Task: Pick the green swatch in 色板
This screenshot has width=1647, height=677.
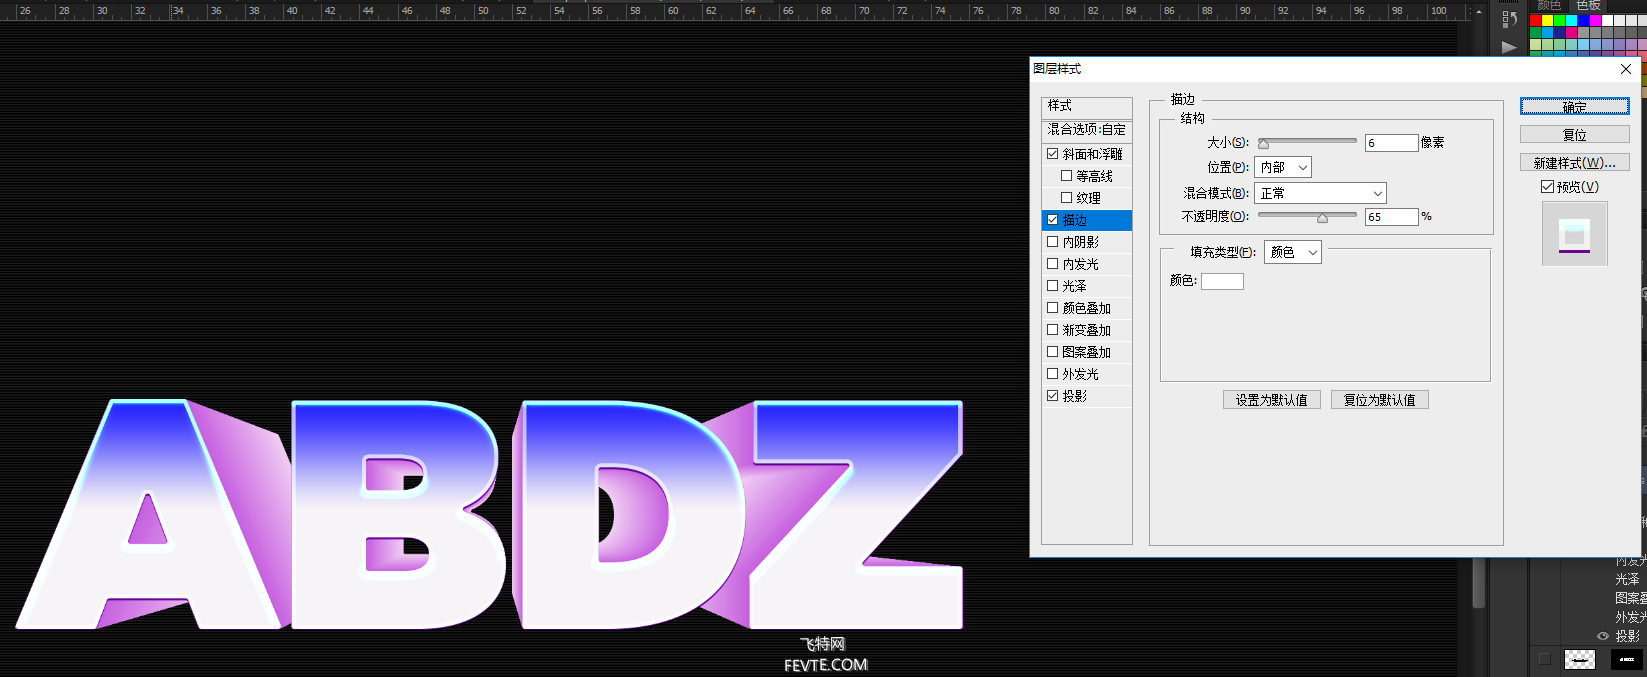Action: (x=1560, y=20)
